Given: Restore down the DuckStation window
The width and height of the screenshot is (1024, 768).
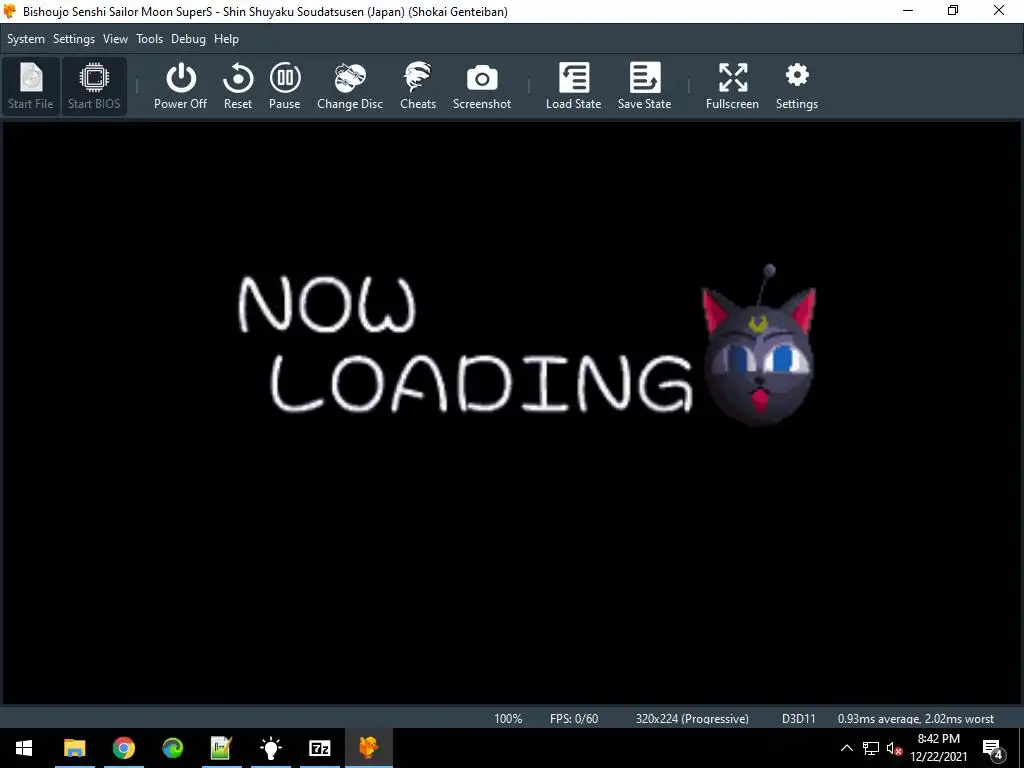Looking at the screenshot, I should (953, 10).
